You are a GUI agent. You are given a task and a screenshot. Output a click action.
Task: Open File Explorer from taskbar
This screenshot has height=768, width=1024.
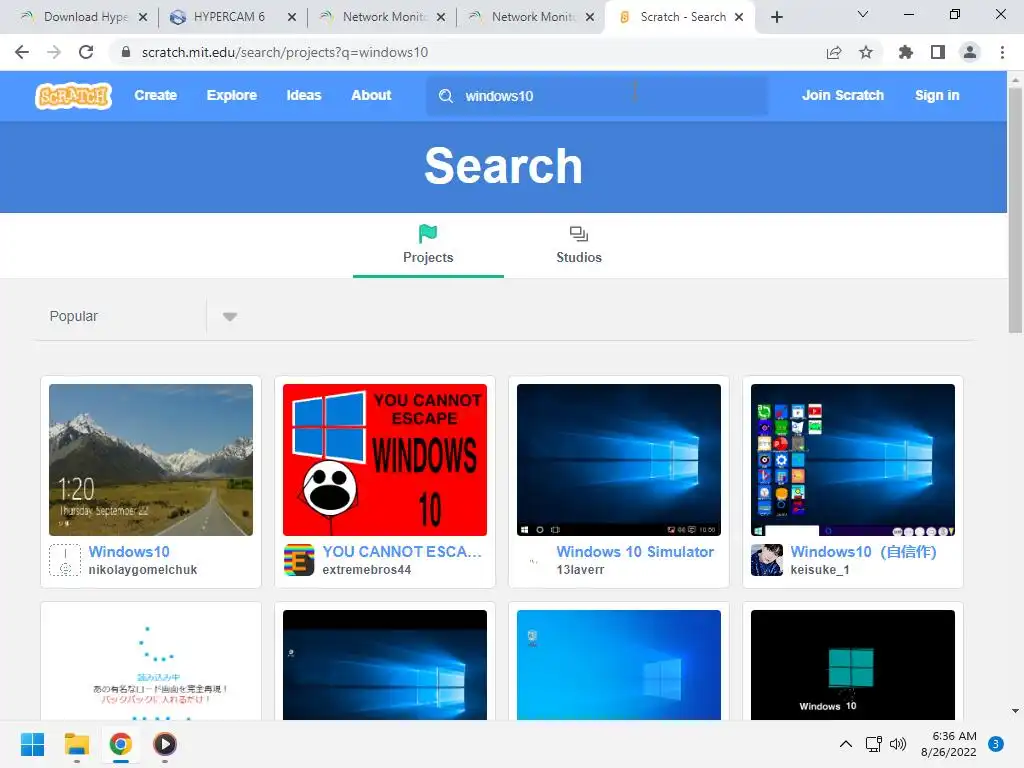click(x=76, y=744)
